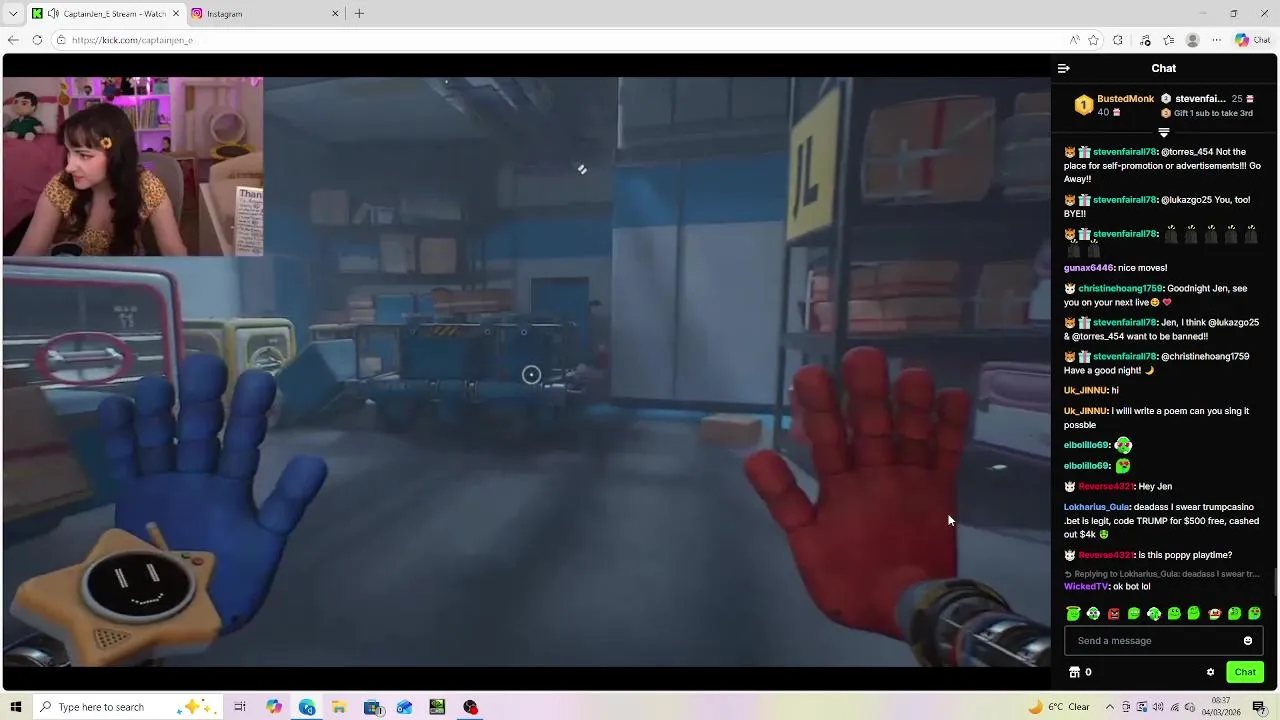Click the green Chat send button

(x=1245, y=672)
